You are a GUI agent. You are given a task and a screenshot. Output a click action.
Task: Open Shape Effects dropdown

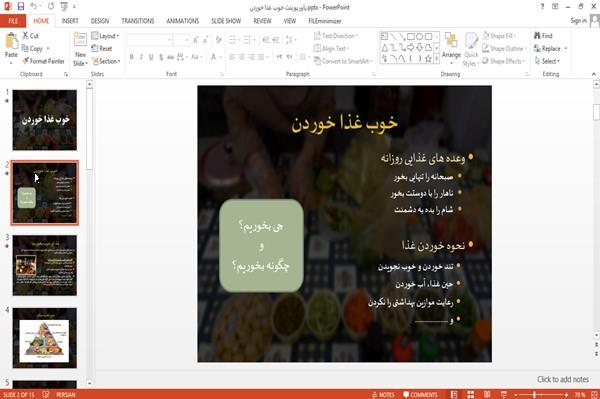(x=504, y=61)
